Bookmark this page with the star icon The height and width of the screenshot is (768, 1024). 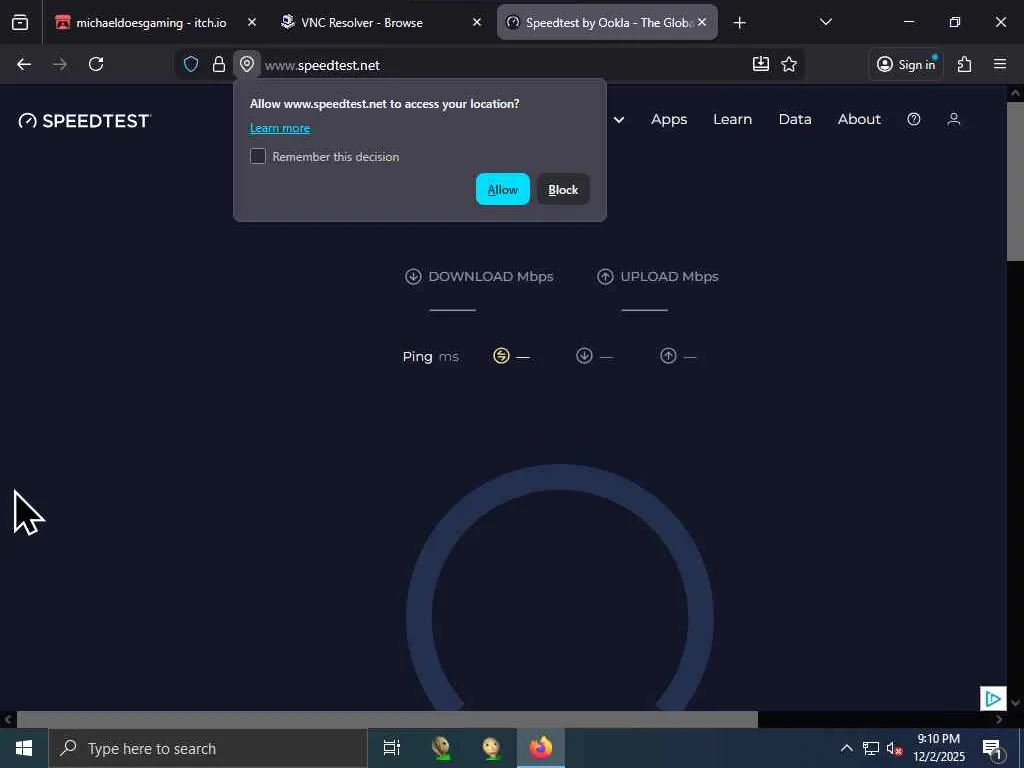(x=789, y=64)
